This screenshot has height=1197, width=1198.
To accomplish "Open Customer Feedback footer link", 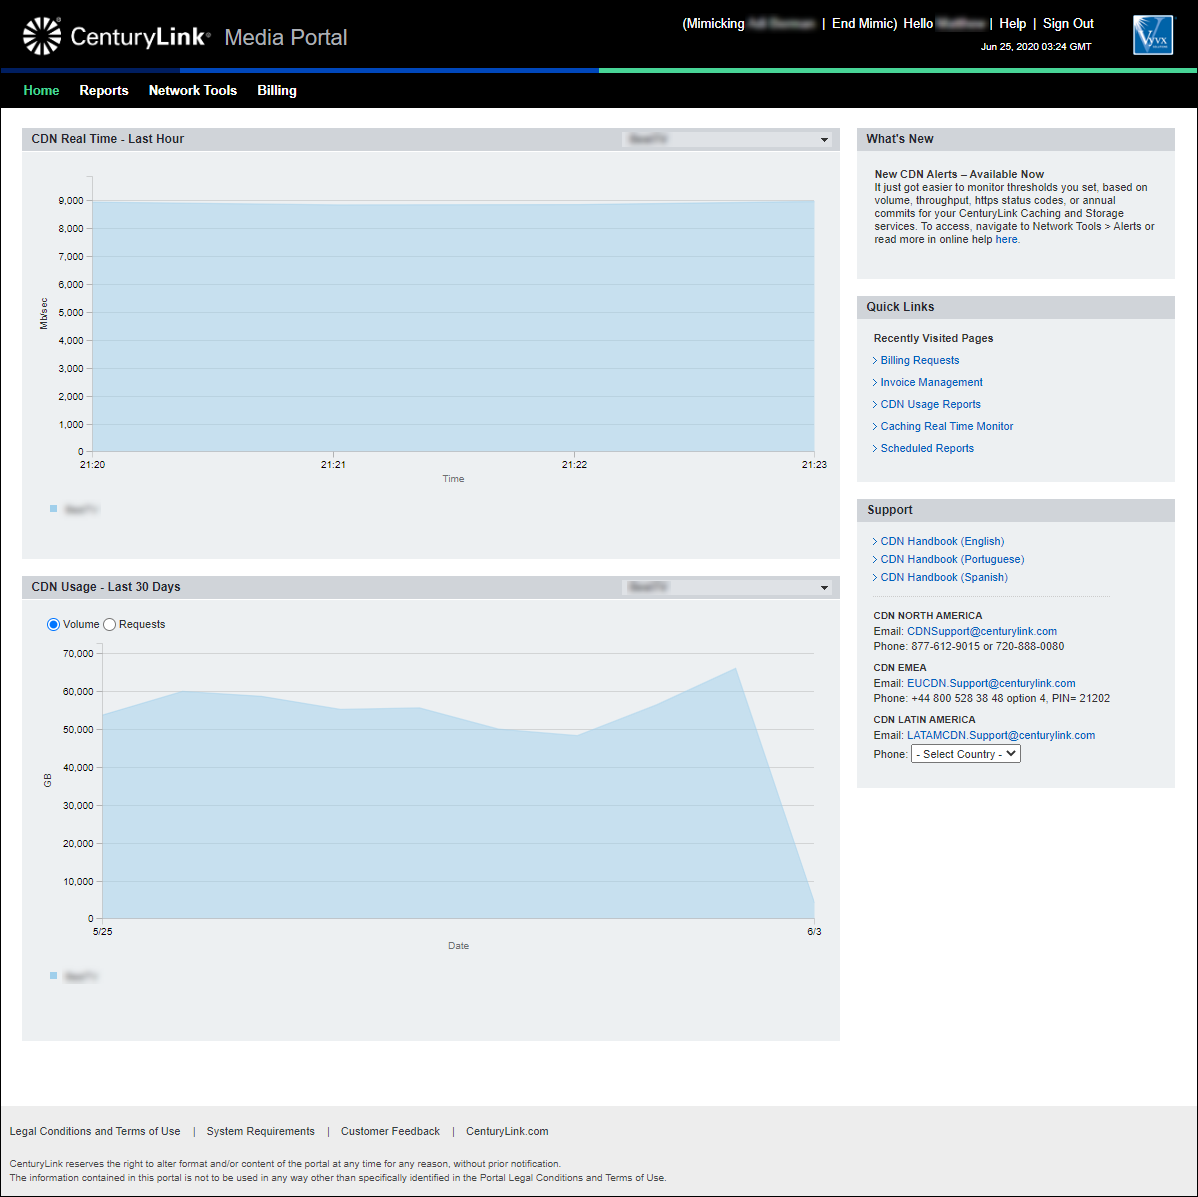I will [x=390, y=1131].
